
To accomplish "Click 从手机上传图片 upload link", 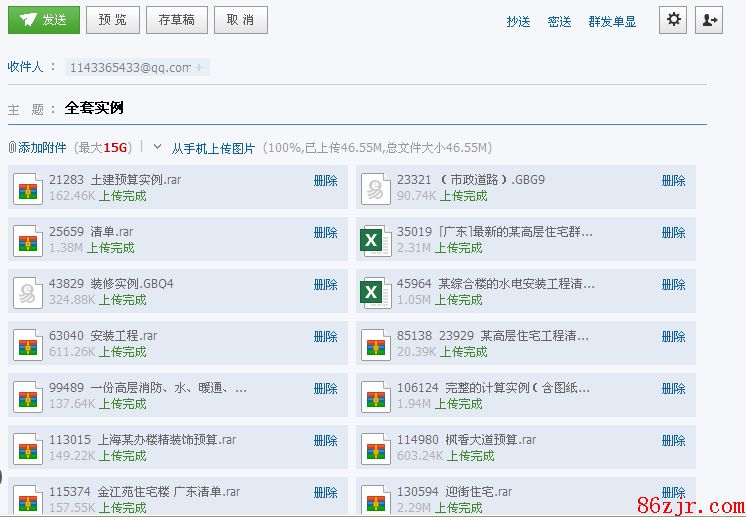I will coord(213,148).
